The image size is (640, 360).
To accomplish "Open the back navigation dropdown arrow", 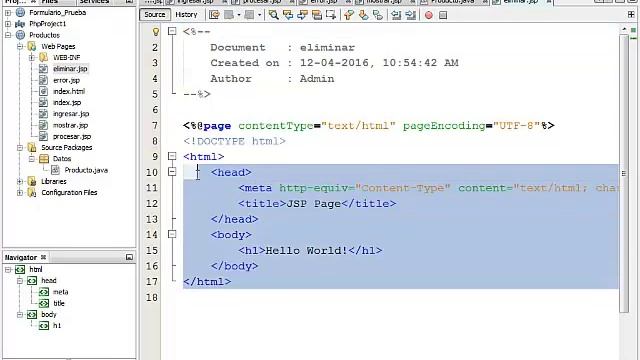I will [239, 15].
